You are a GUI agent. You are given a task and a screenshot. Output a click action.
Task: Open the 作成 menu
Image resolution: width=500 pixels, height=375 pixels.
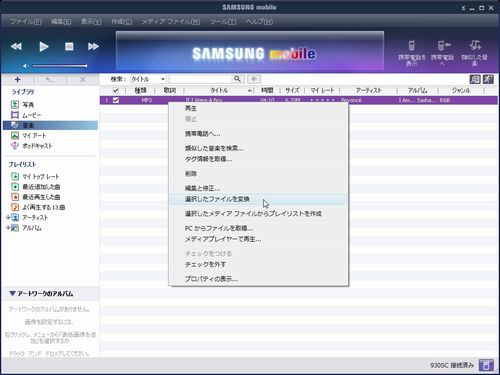121,22
